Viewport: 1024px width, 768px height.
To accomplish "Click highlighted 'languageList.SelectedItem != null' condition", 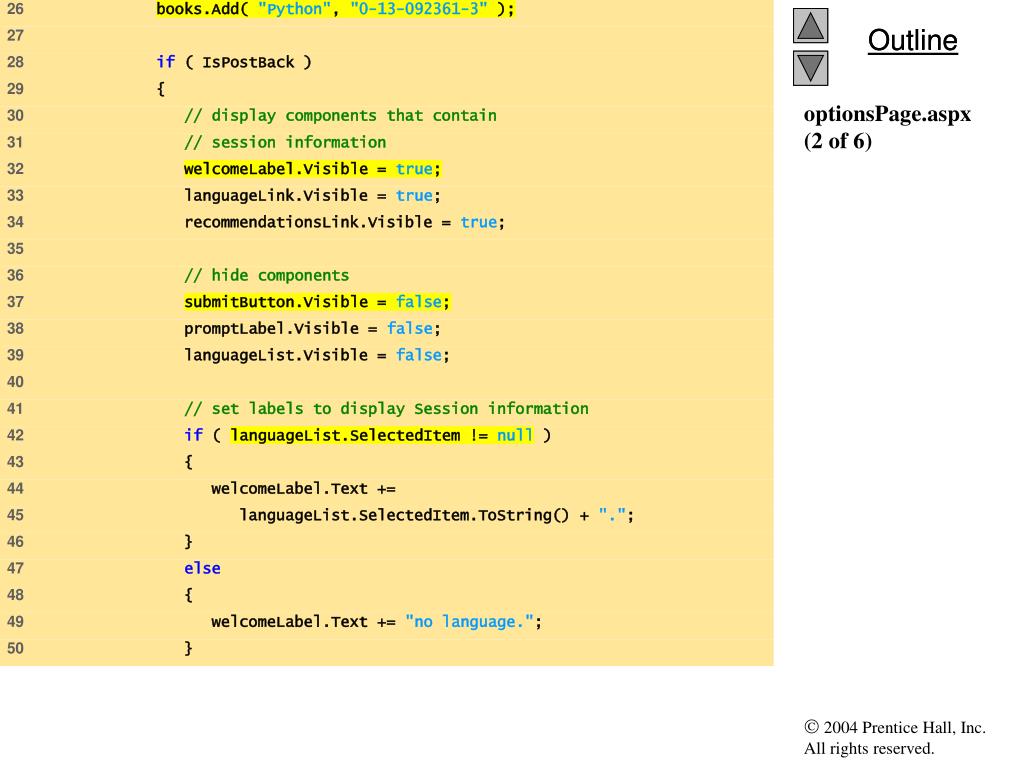I will 382,436.
